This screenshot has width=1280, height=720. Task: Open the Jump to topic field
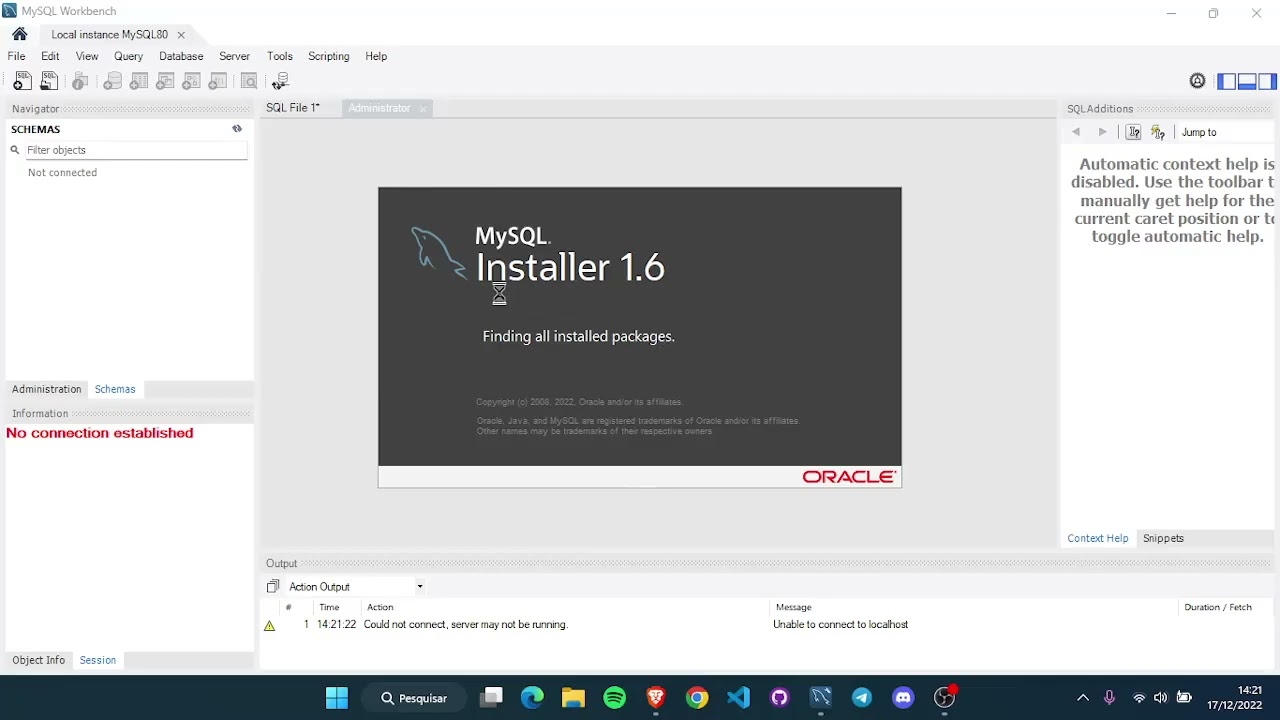pos(1225,132)
